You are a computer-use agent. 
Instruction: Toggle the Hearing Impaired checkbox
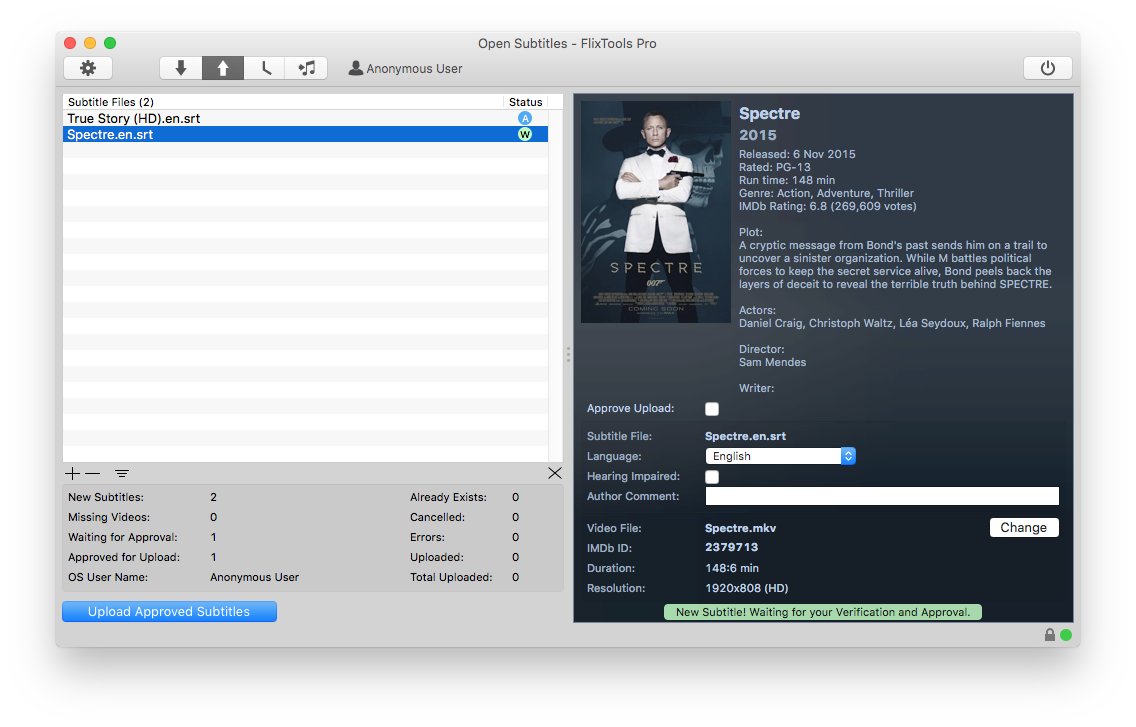coord(712,477)
